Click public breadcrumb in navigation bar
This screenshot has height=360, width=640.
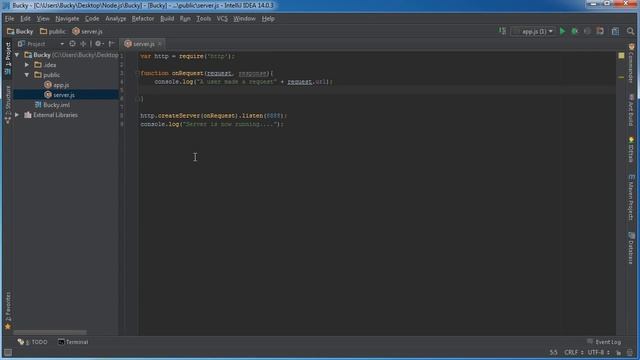[x=53, y=31]
